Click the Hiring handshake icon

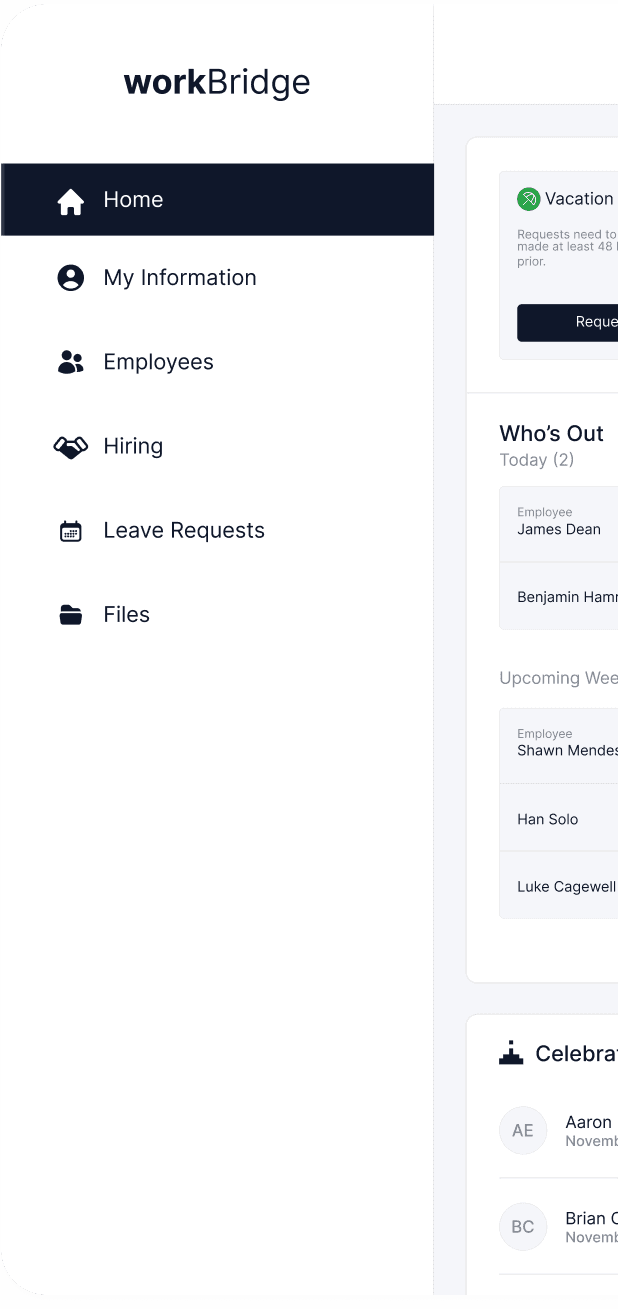[x=71, y=447]
